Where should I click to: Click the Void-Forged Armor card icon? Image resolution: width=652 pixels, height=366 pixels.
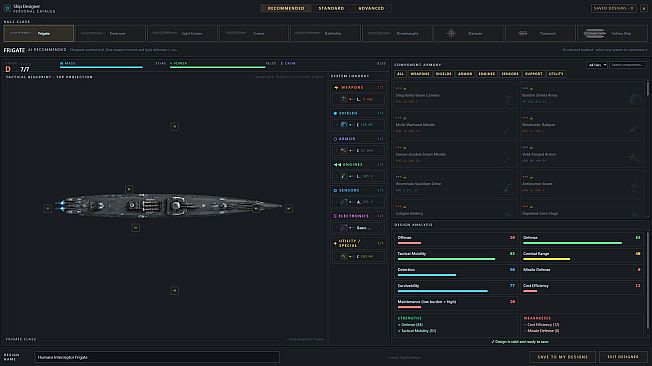pos(635,158)
